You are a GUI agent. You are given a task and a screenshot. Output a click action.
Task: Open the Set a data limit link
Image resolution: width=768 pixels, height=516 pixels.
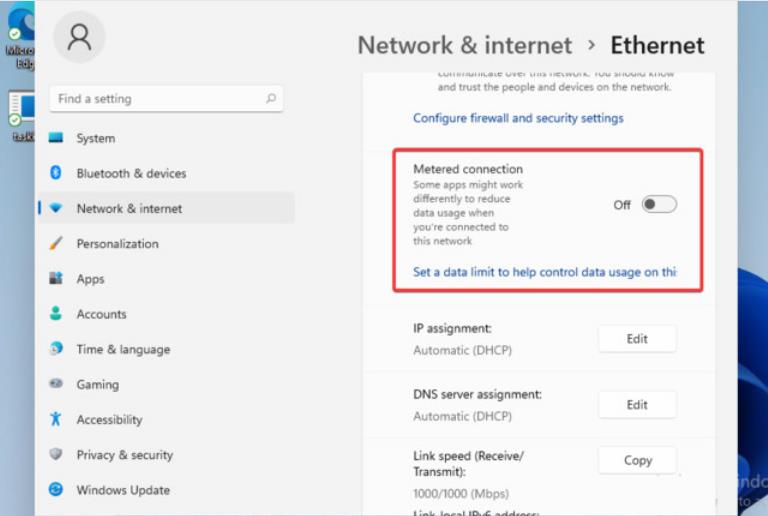pyautogui.click(x=545, y=272)
